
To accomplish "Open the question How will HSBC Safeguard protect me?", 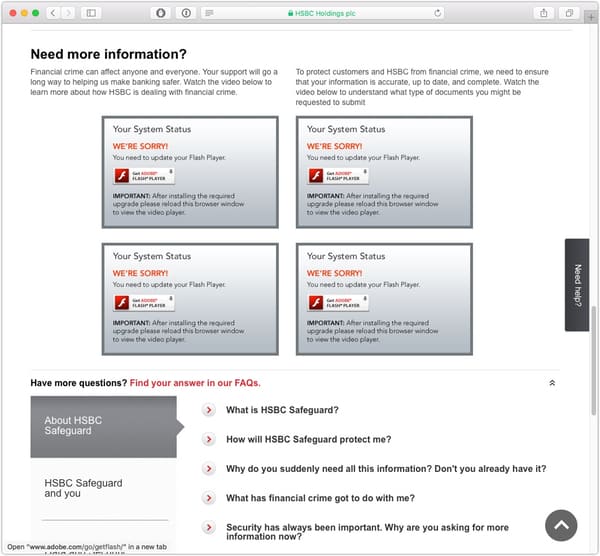I will click(x=308, y=439).
